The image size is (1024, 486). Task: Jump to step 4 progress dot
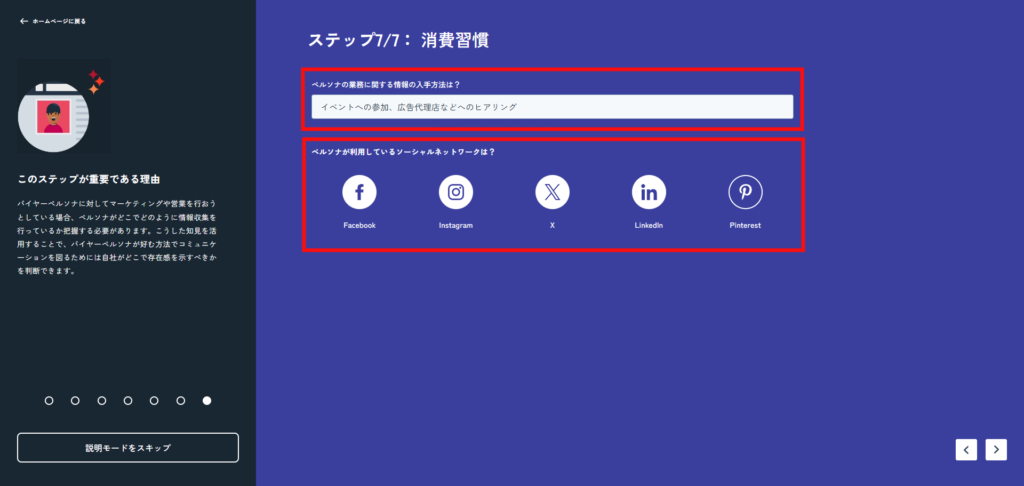[x=128, y=400]
